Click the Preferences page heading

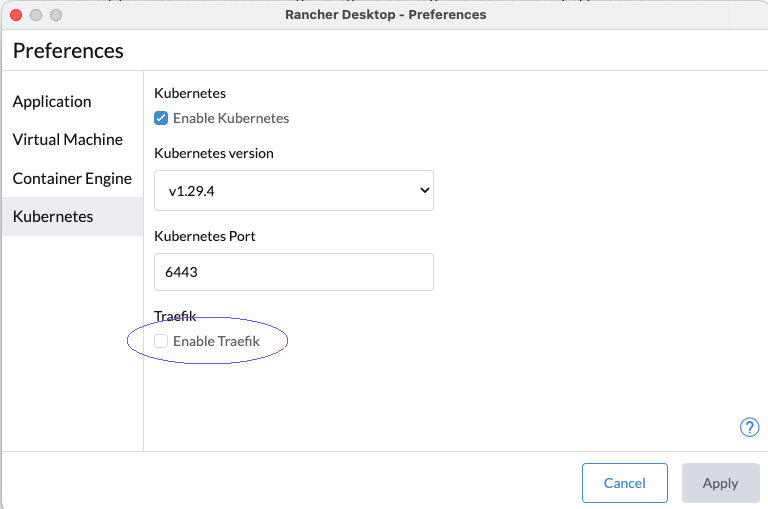pos(68,50)
